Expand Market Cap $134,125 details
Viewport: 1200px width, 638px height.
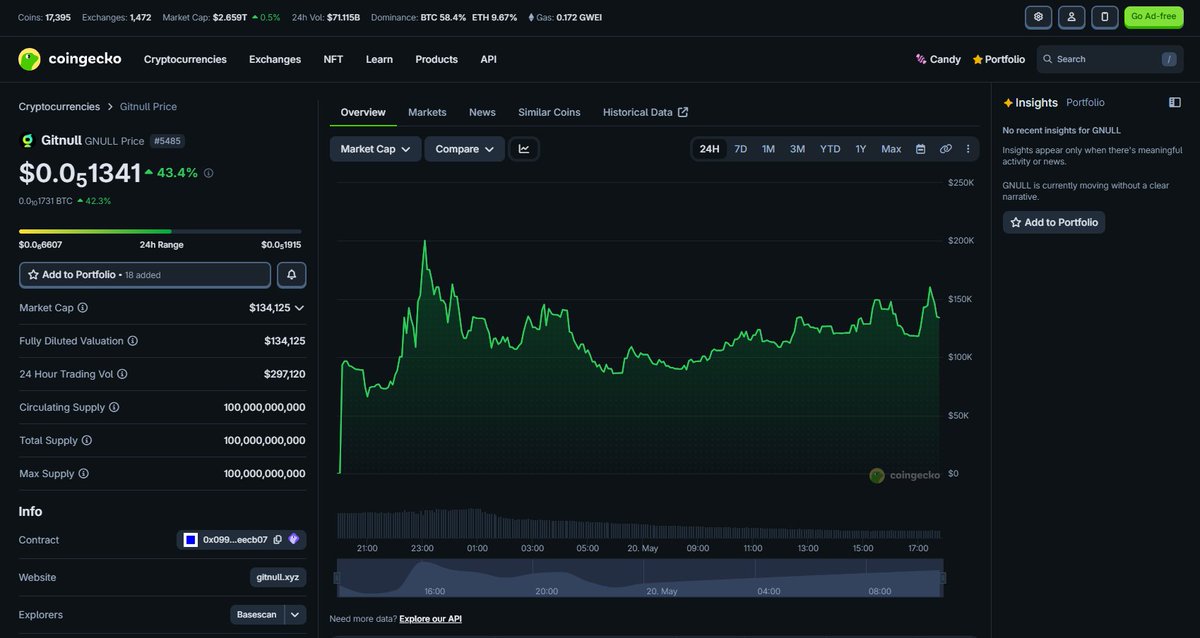point(299,308)
